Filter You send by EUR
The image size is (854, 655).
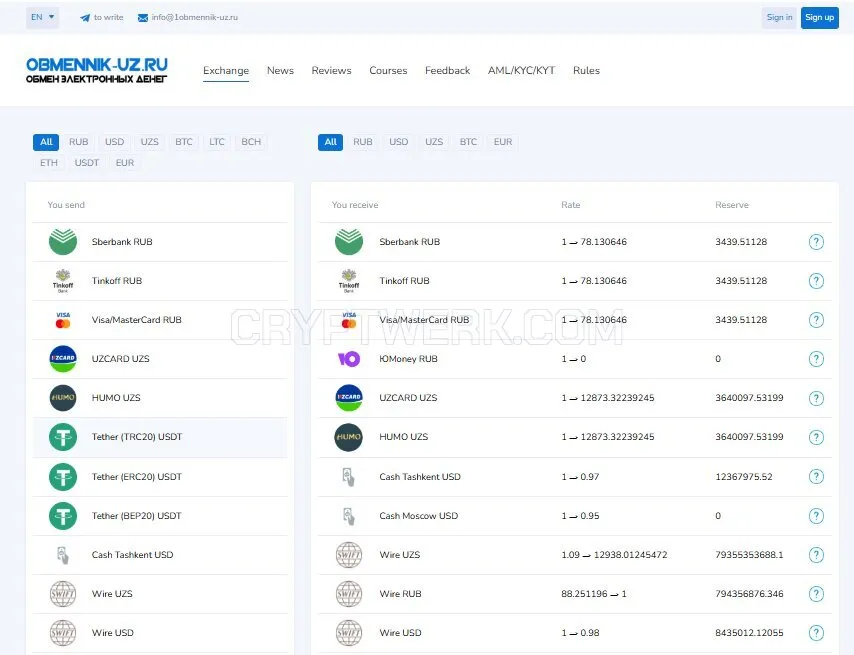tap(125, 163)
